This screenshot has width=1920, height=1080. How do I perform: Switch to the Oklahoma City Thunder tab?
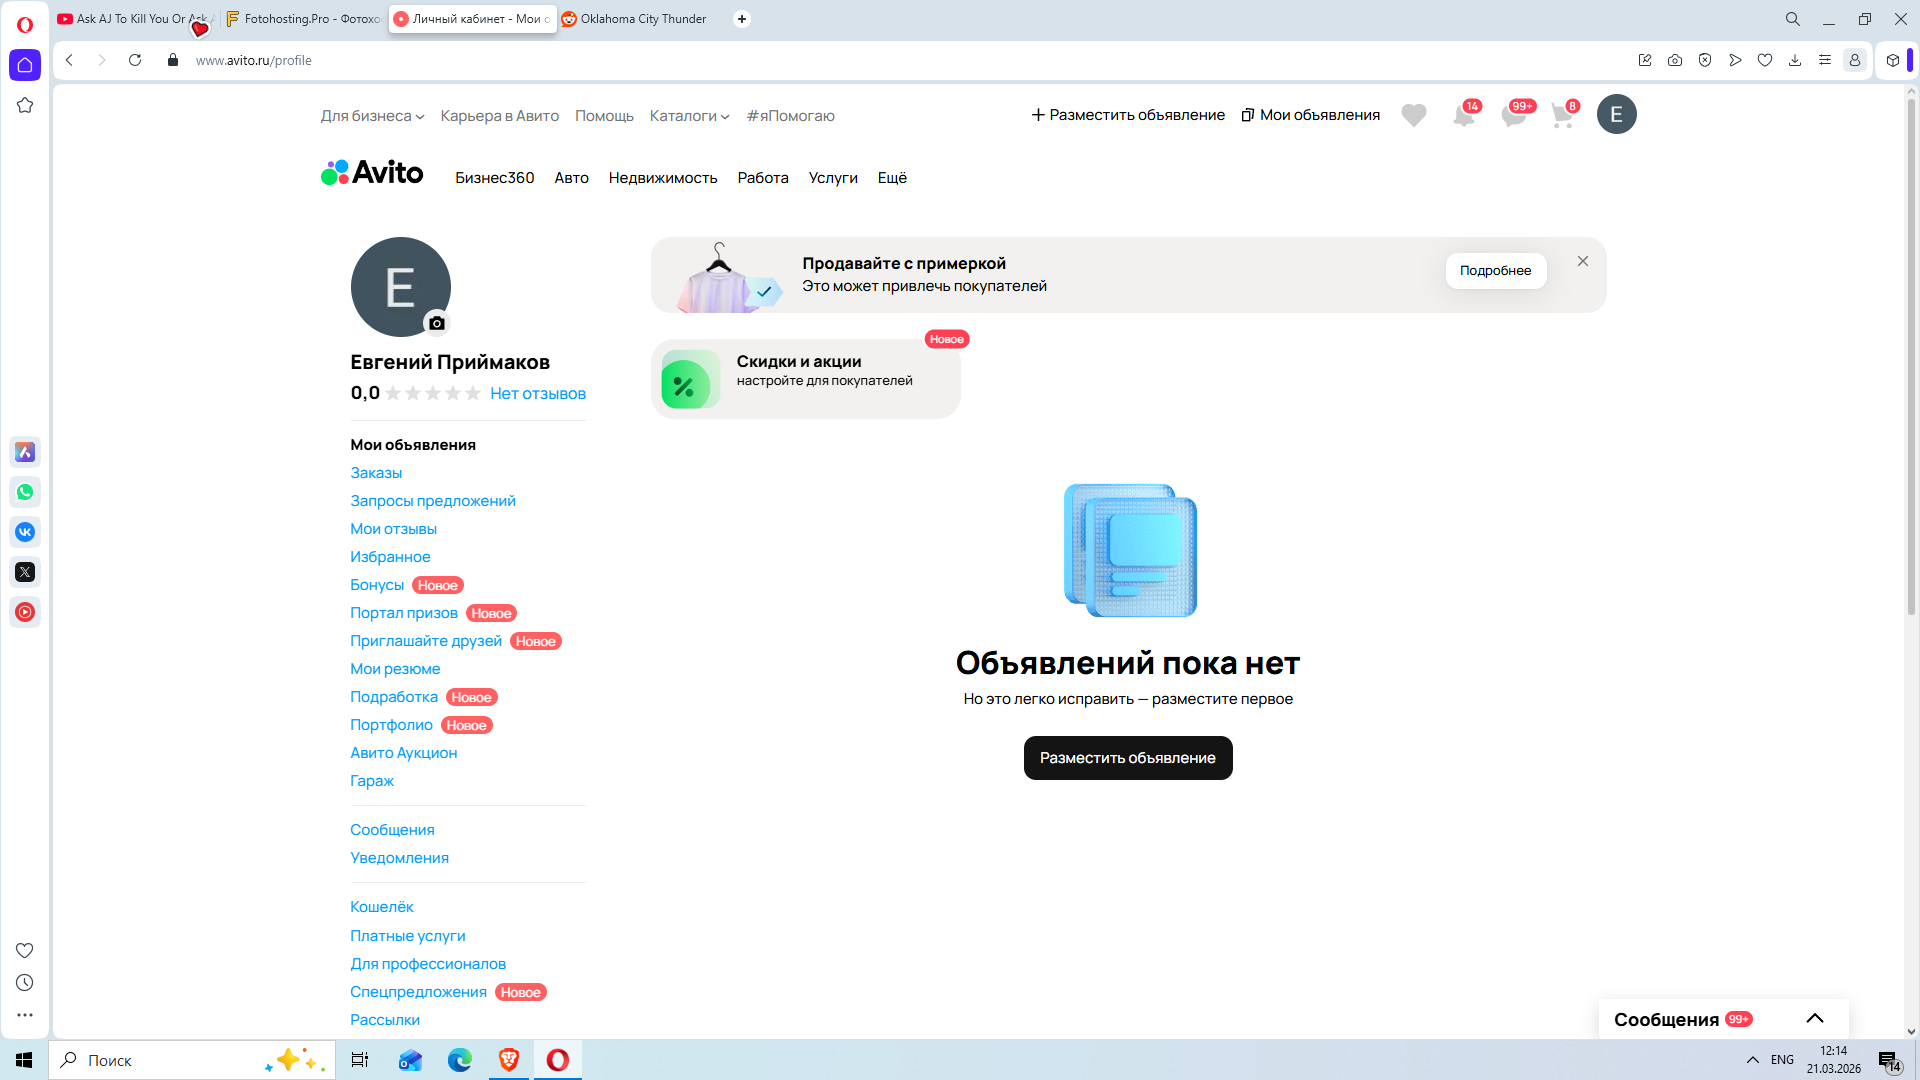click(640, 19)
